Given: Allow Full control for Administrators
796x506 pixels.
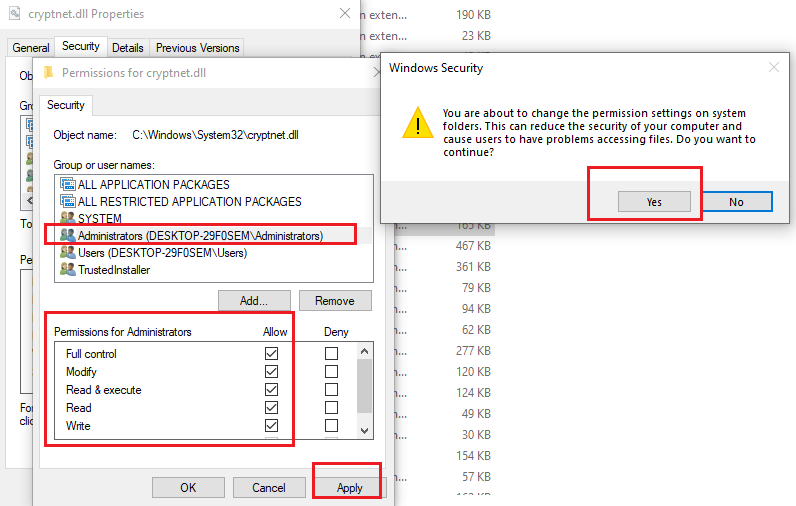Looking at the screenshot, I should click(x=272, y=353).
